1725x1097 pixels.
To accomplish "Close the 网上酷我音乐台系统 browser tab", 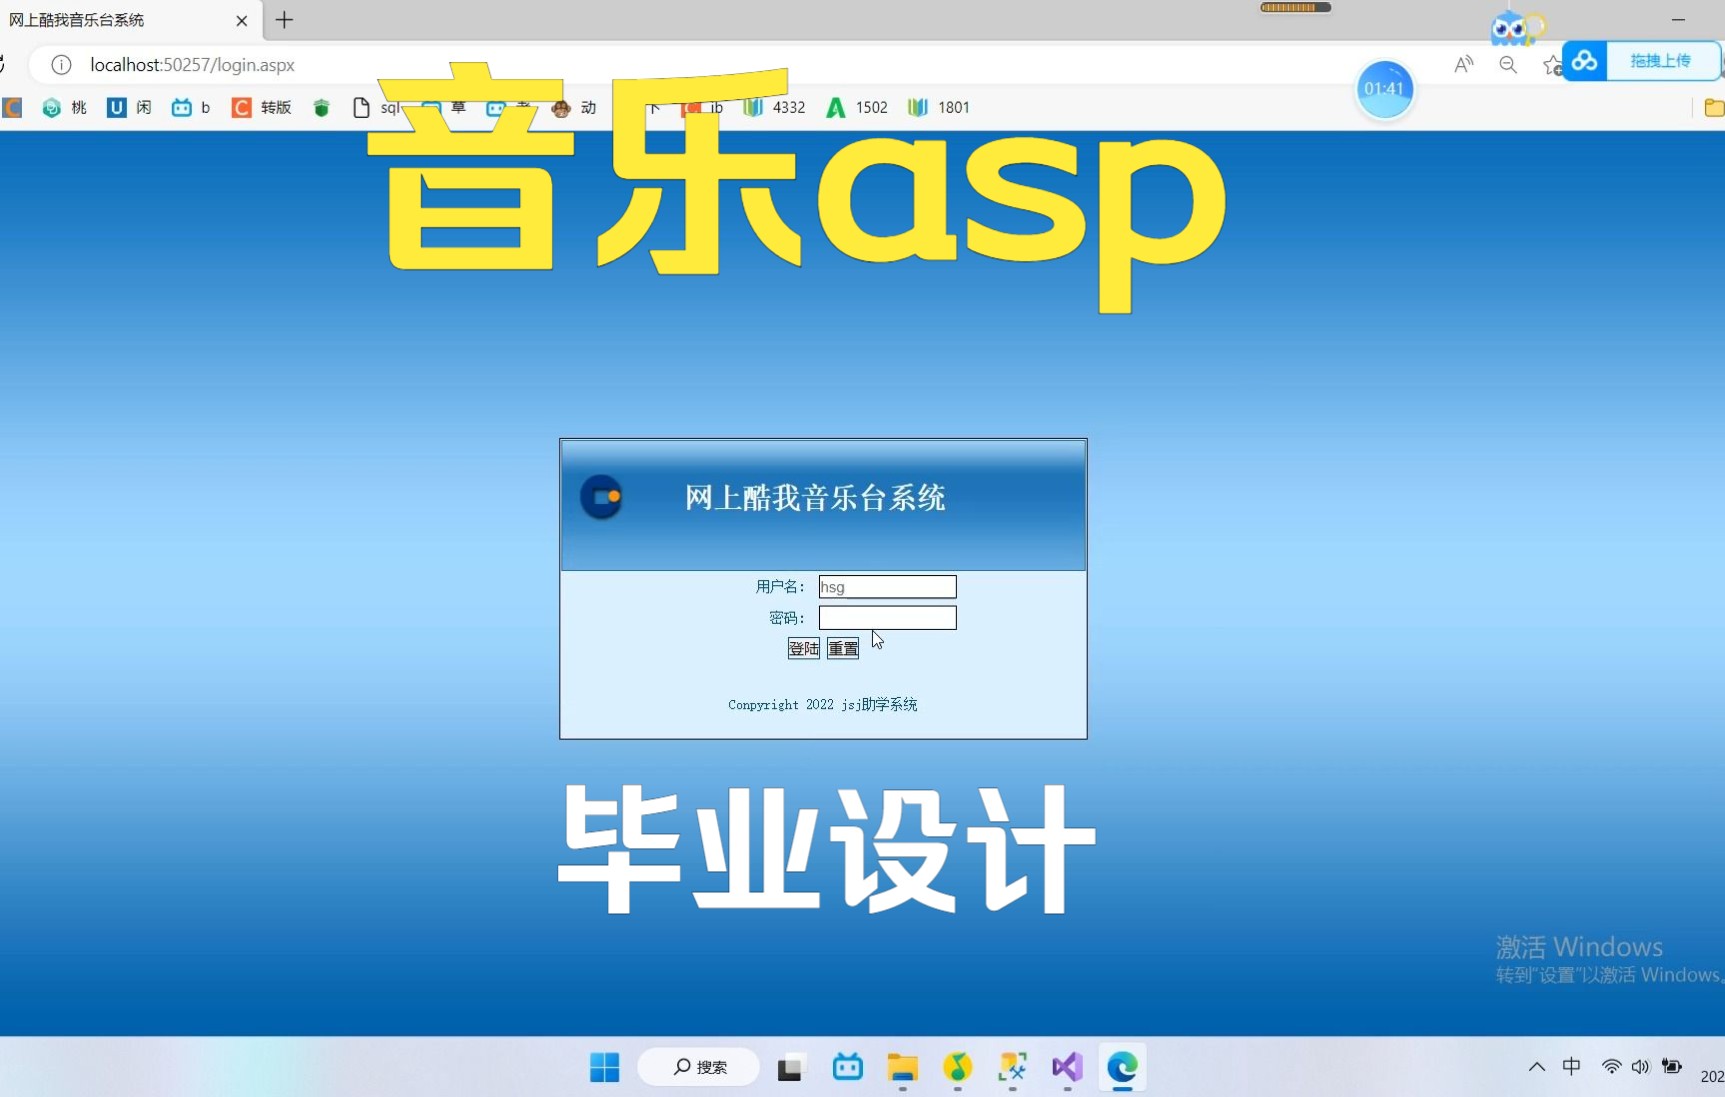I will click(x=241, y=20).
